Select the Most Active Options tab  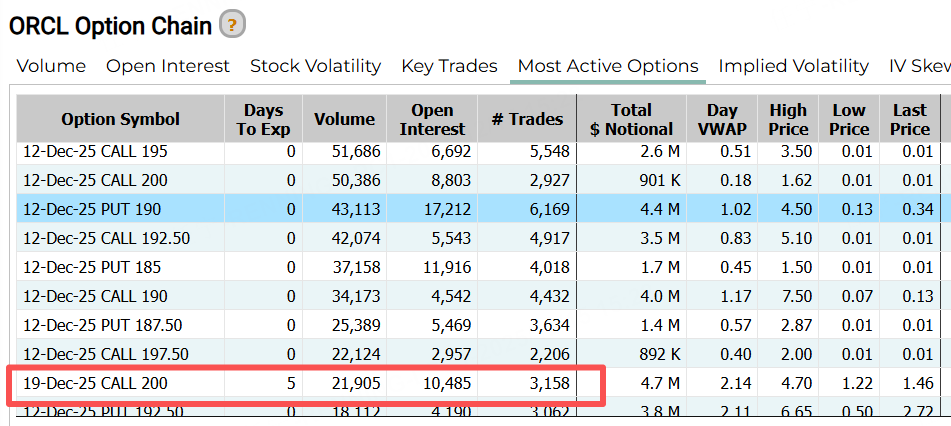[x=608, y=66]
